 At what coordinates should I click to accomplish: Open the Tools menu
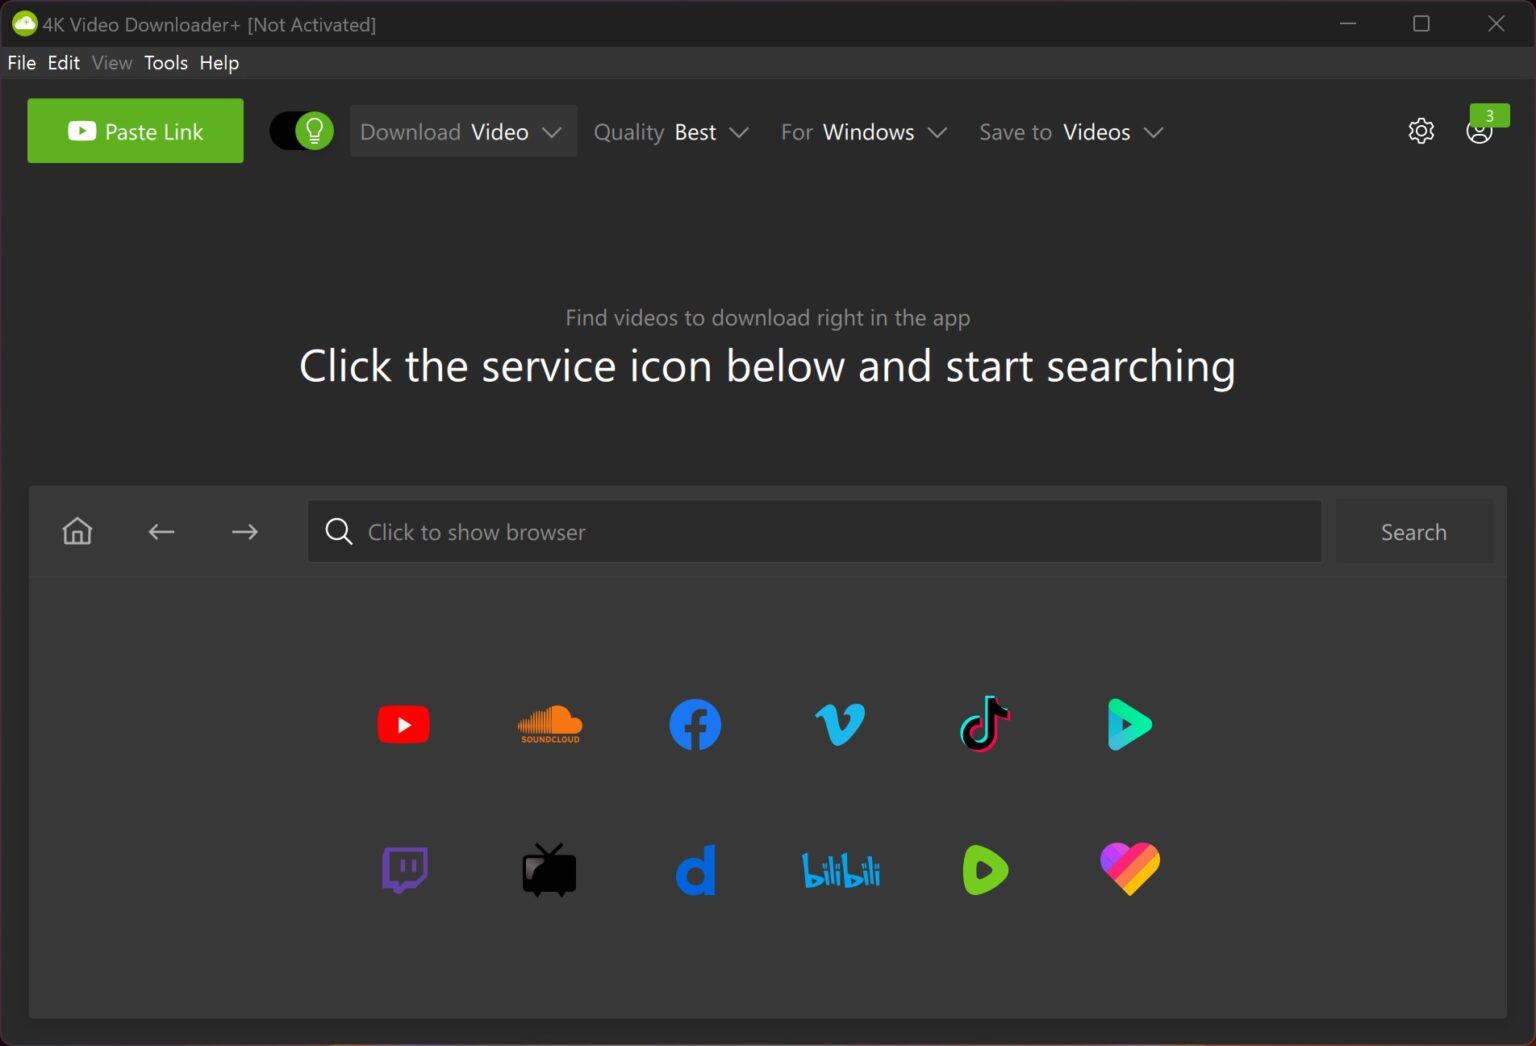click(x=165, y=62)
